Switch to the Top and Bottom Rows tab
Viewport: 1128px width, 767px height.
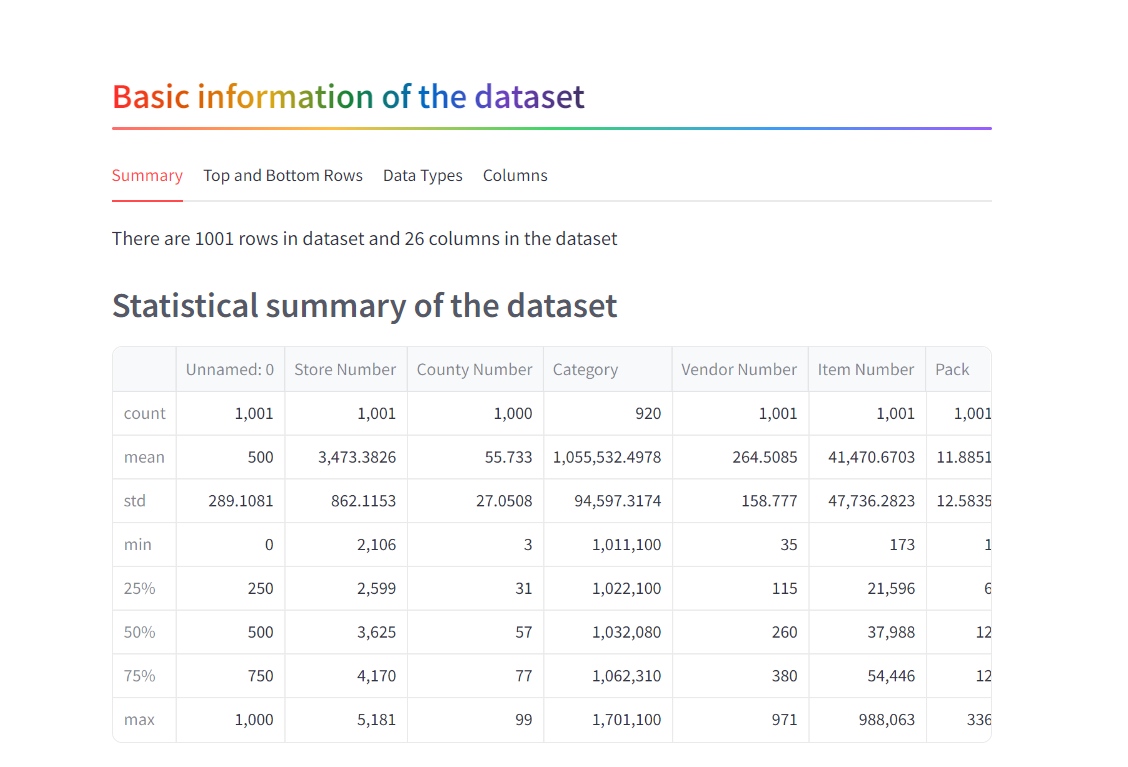(283, 175)
